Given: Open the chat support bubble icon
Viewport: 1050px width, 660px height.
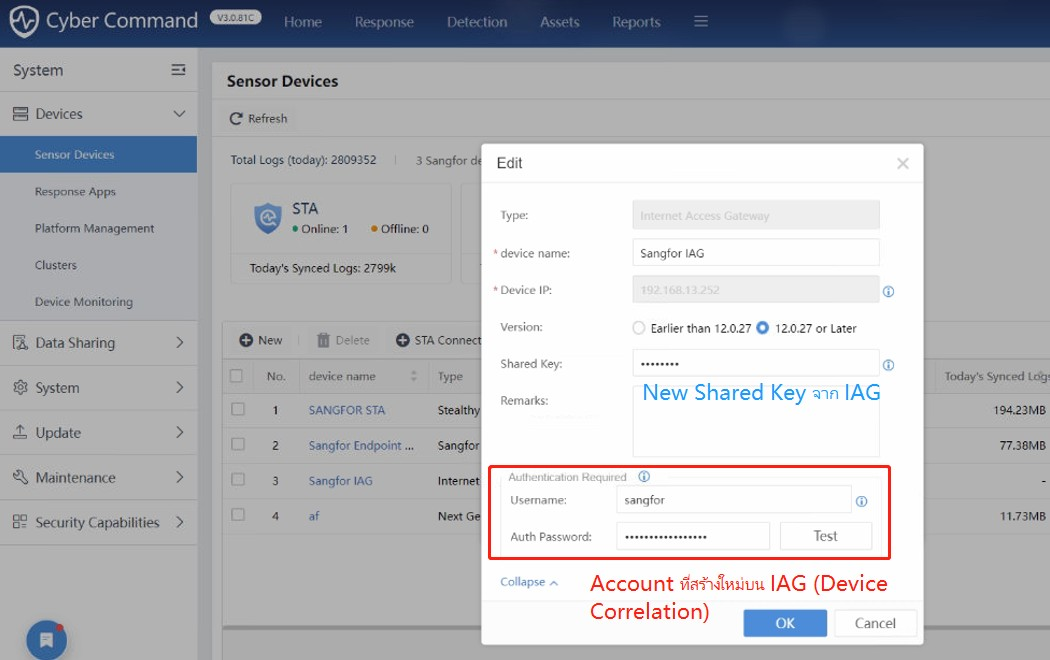Looking at the screenshot, I should tap(46, 640).
